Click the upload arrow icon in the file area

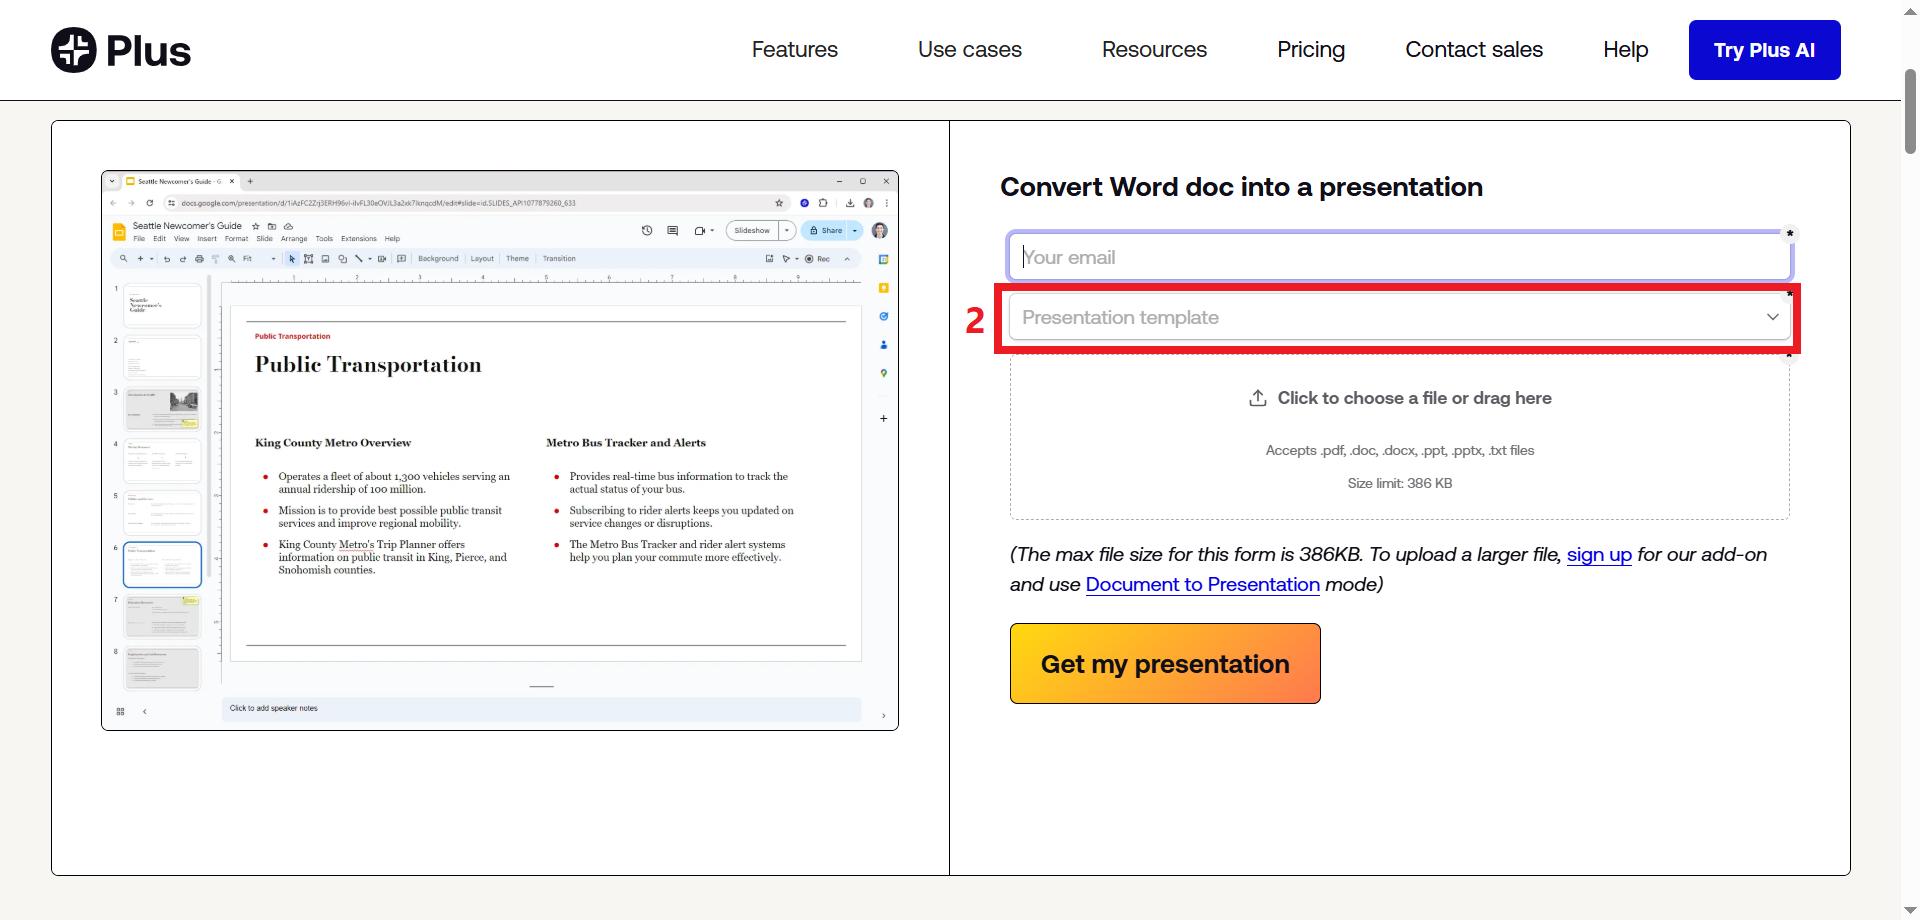pos(1257,398)
